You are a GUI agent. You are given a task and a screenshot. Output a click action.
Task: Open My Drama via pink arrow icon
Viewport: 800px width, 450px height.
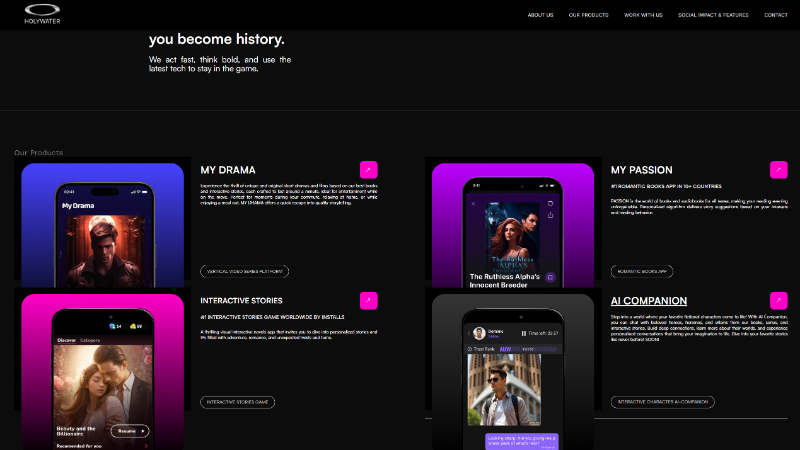pos(368,170)
